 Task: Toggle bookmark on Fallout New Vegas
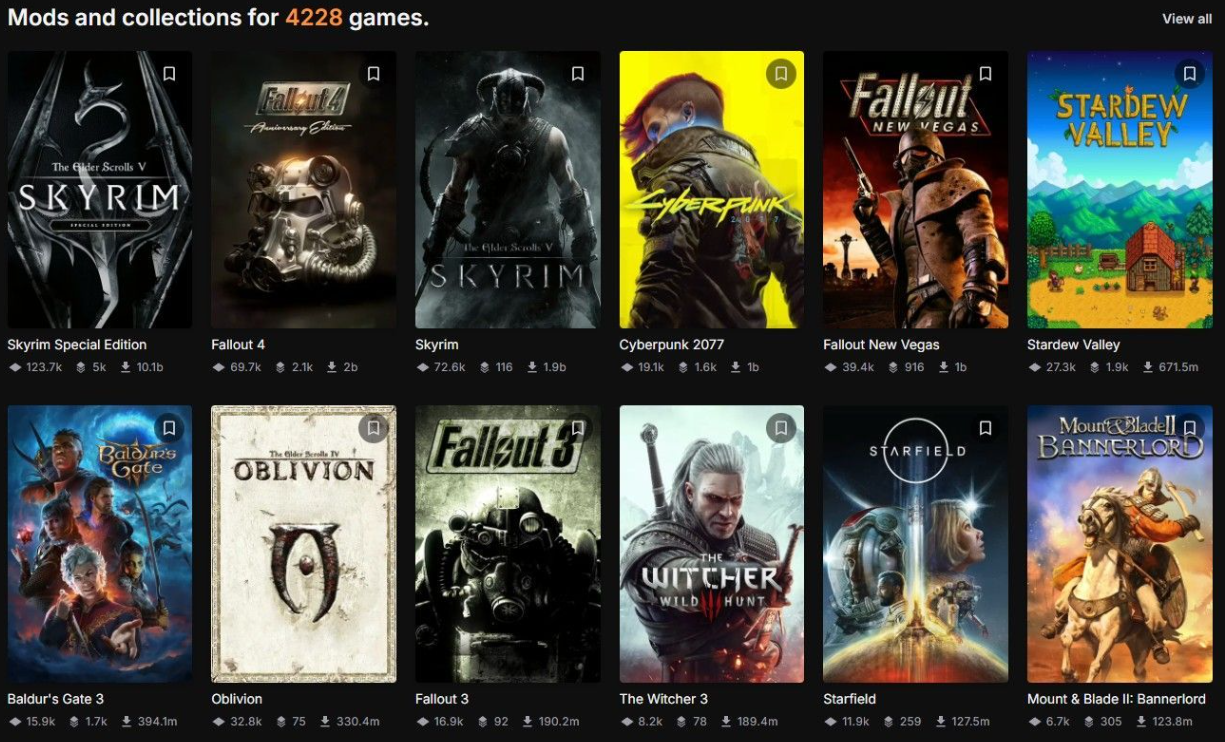985,74
